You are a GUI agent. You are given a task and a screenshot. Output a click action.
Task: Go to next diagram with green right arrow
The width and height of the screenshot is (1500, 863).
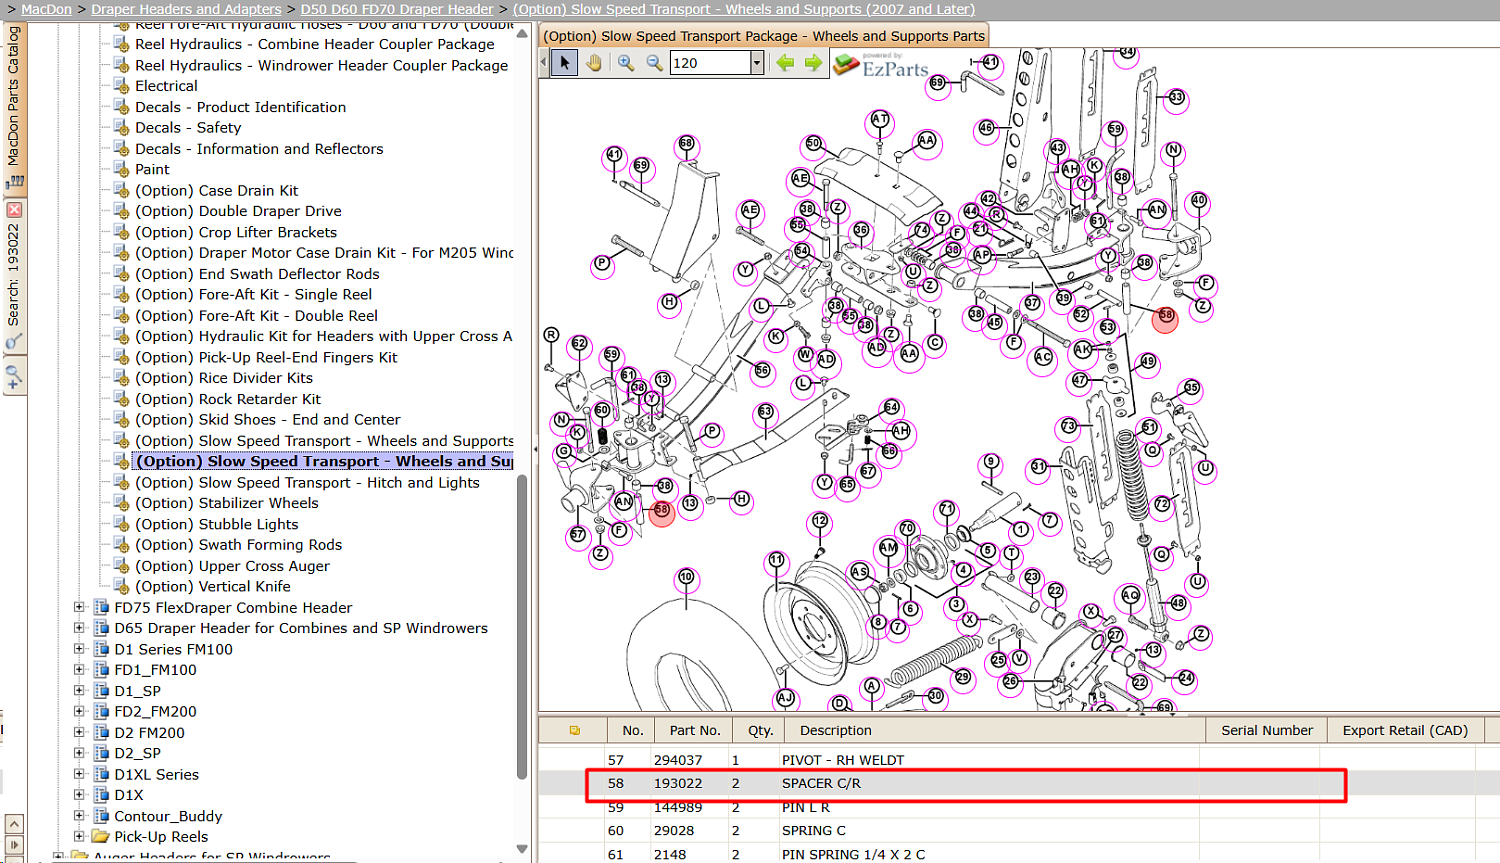tap(813, 63)
